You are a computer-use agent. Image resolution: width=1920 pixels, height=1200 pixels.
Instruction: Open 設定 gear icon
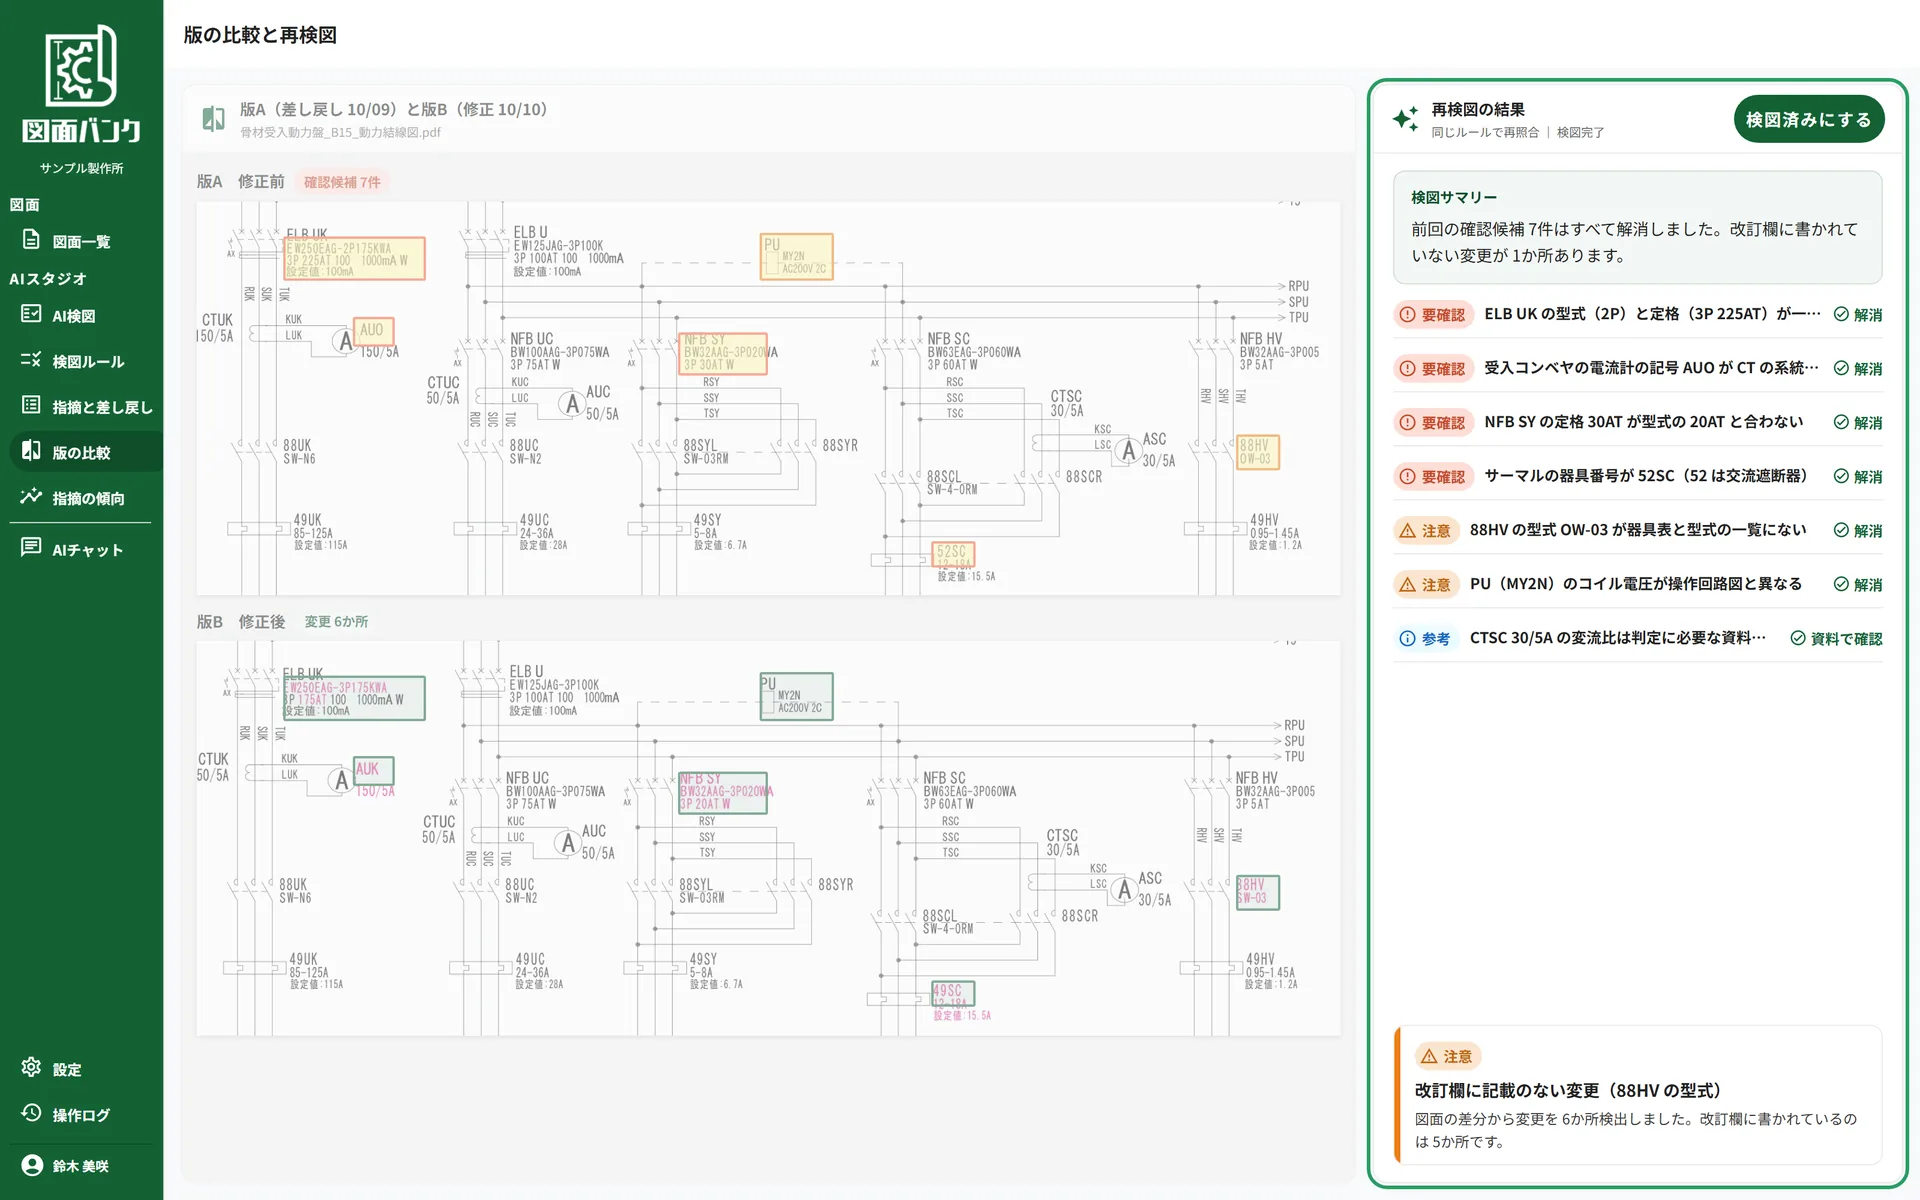(31, 1068)
